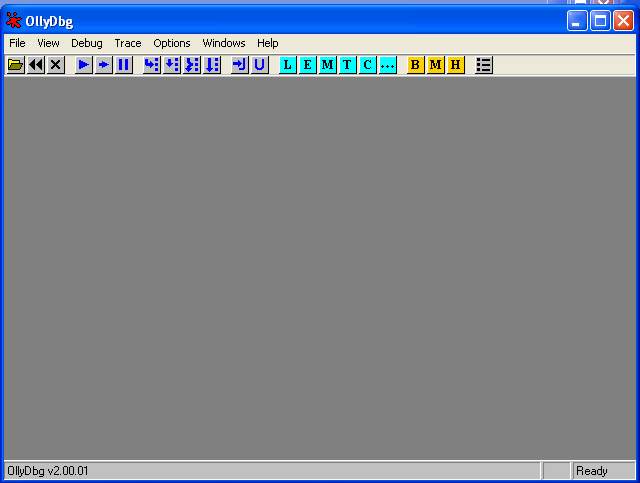Show CPU window with the C icon
The image size is (640, 483).
point(368,65)
